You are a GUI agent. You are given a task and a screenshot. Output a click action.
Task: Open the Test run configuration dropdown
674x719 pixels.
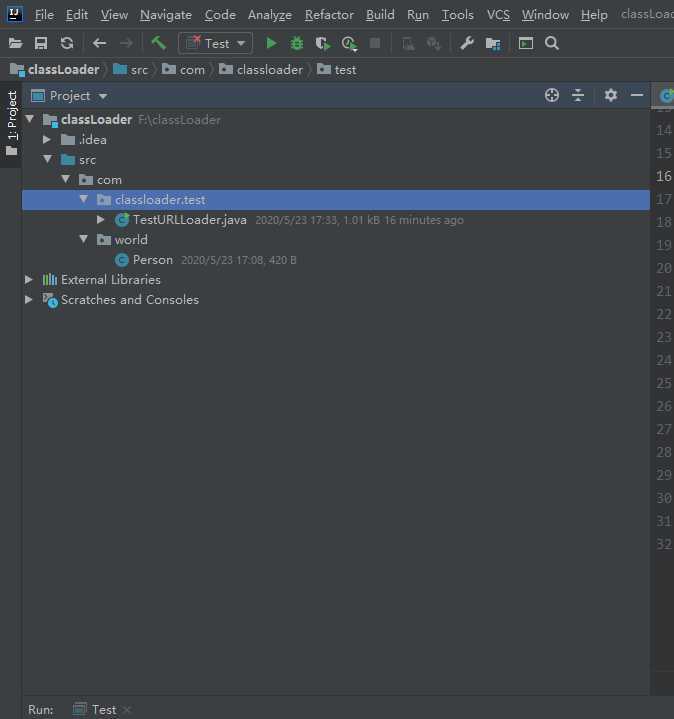coord(215,44)
